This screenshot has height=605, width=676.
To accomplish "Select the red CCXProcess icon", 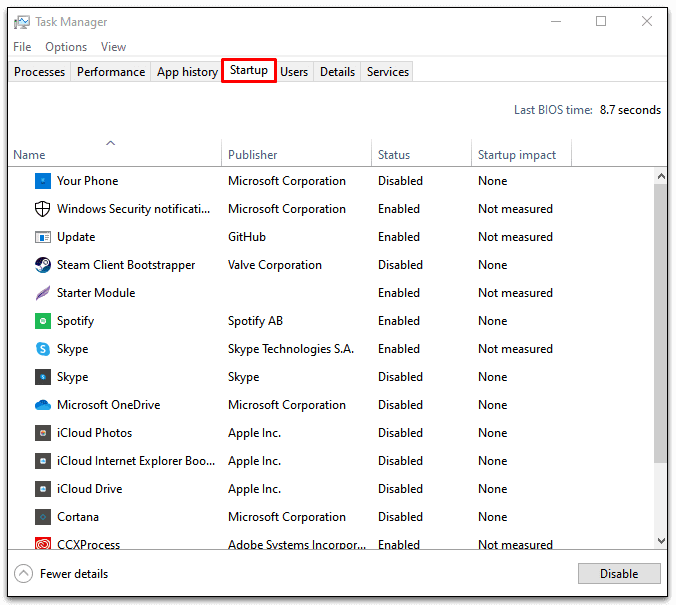I will click(43, 545).
